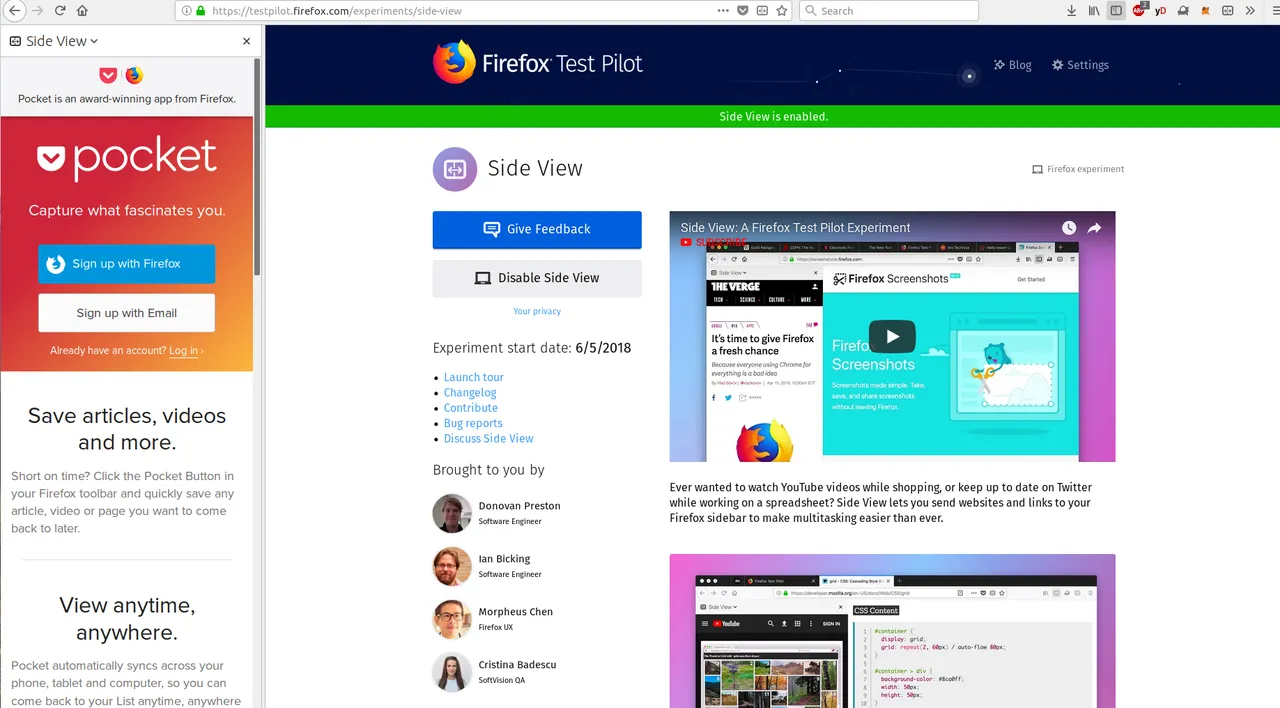Viewport: 1280px width, 708px height.
Task: Focus the browser Search box
Action: click(x=888, y=11)
